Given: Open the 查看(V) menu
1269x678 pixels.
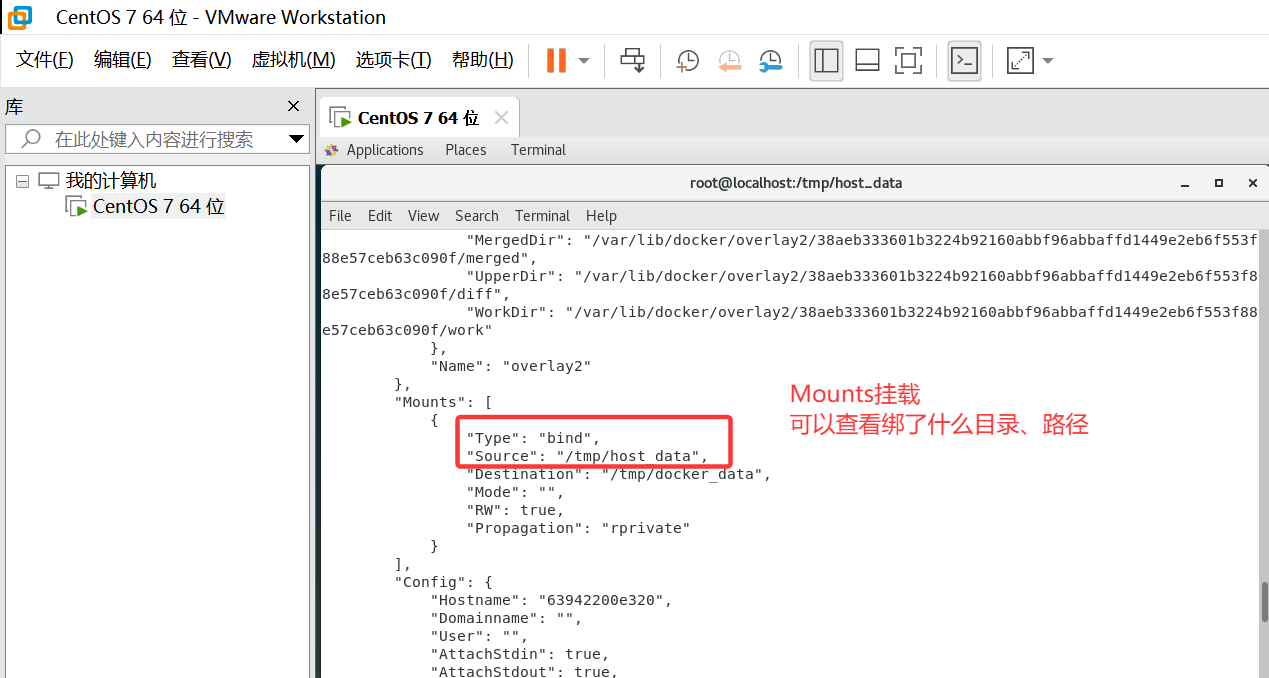Looking at the screenshot, I should coord(201,60).
